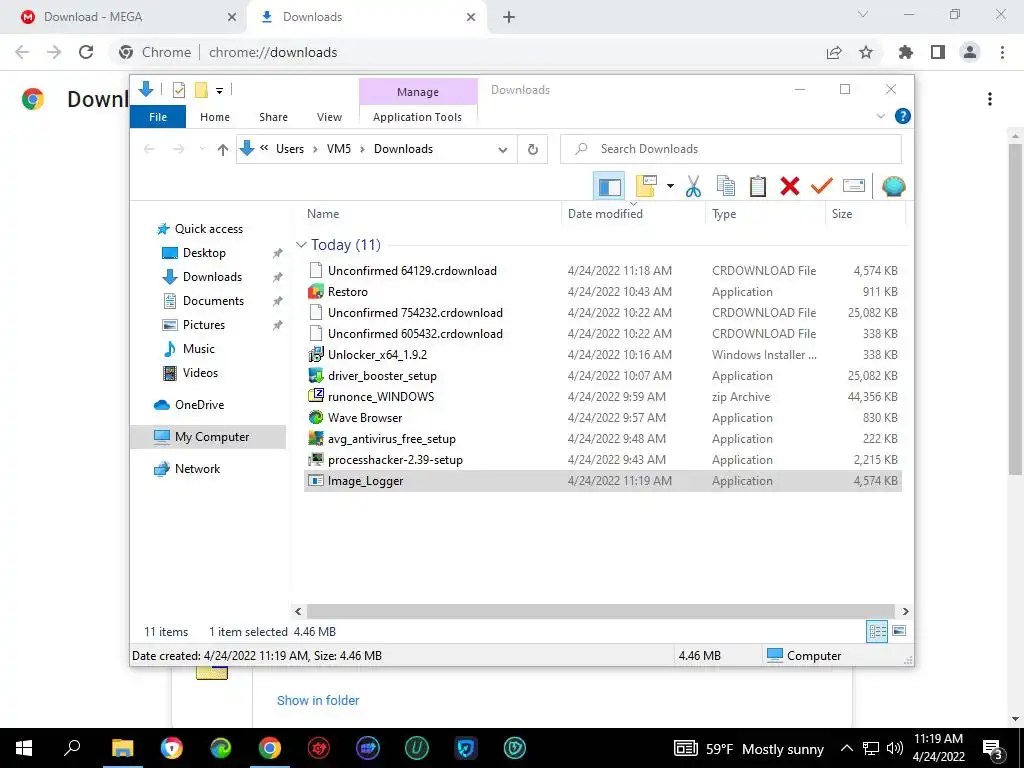This screenshot has height=768, width=1024.
Task: Open the File tab in Explorer
Action: (158, 117)
